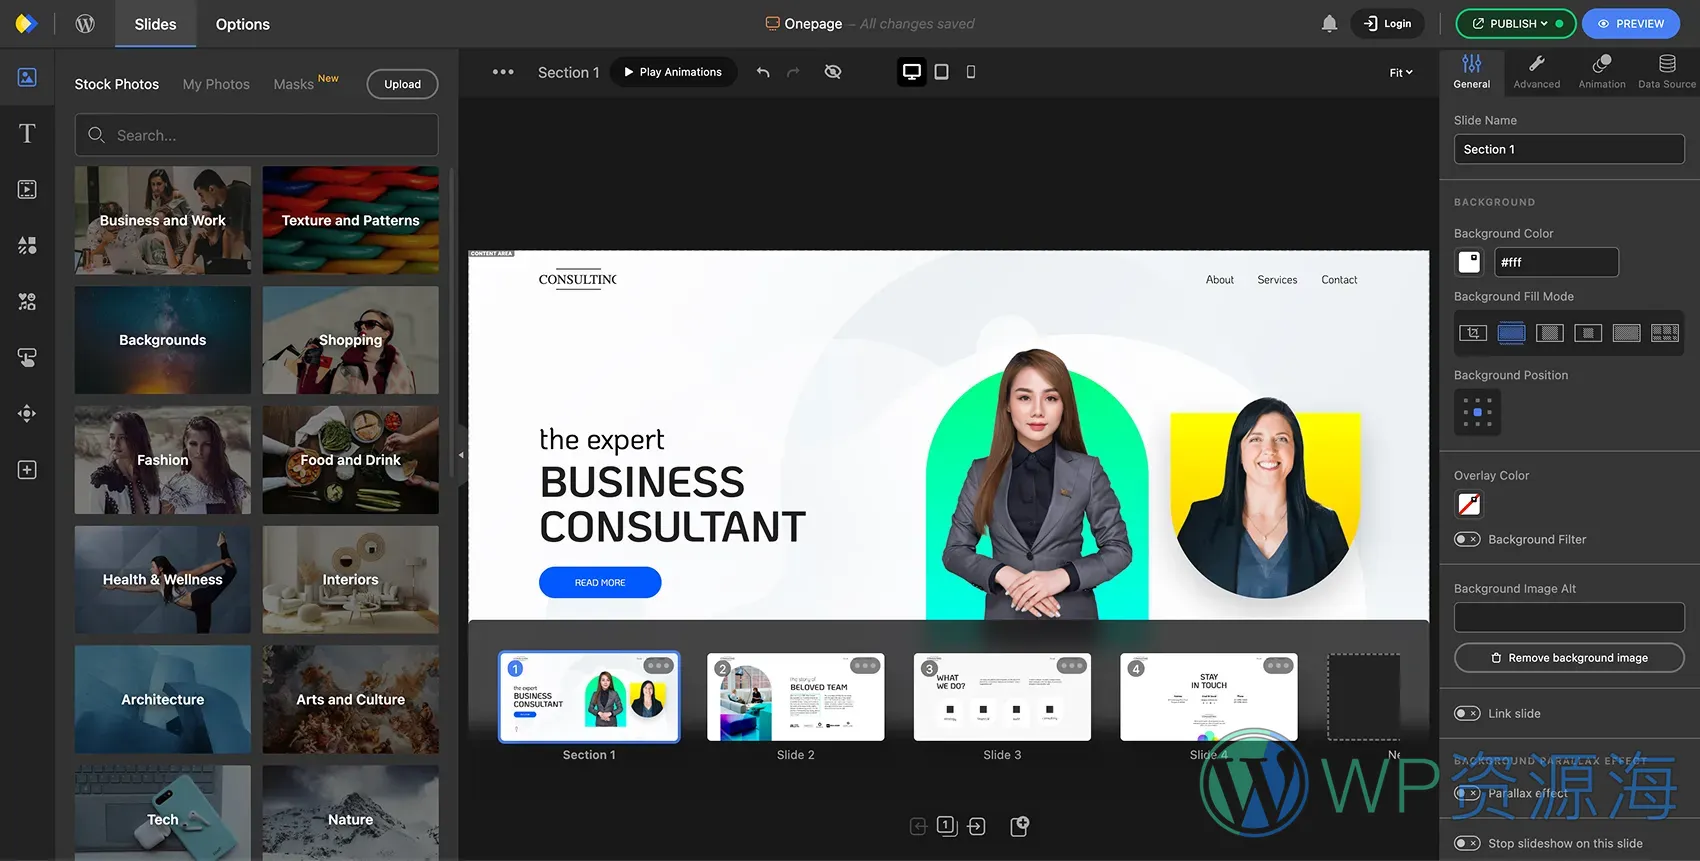Click the undo arrow
1700x861 pixels.
[763, 72]
